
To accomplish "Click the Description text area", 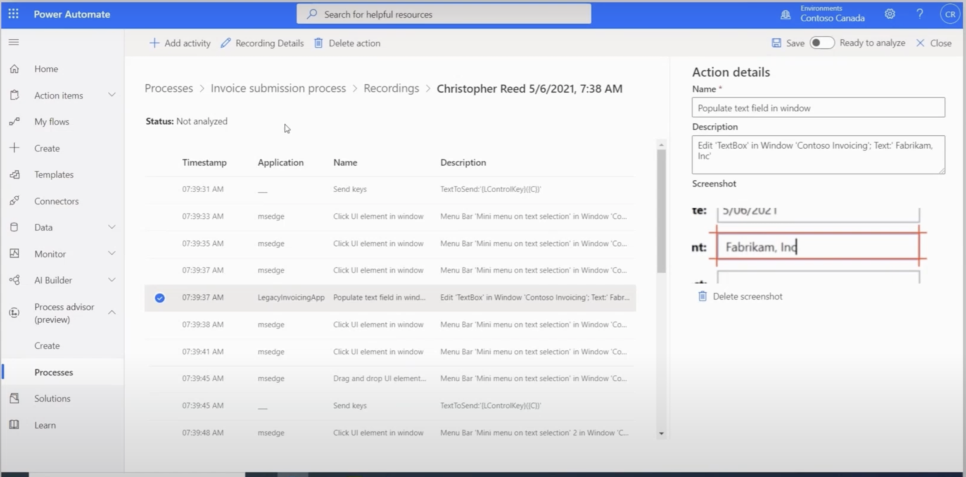I will pyautogui.click(x=818, y=155).
